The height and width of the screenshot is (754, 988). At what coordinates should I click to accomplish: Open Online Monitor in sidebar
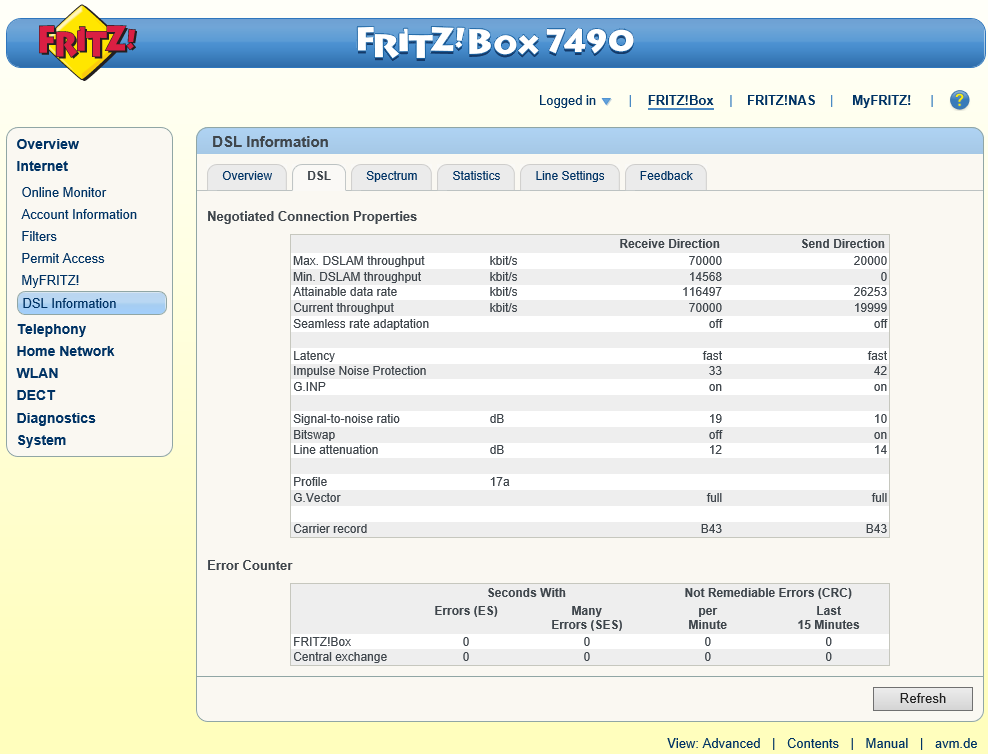(64, 192)
